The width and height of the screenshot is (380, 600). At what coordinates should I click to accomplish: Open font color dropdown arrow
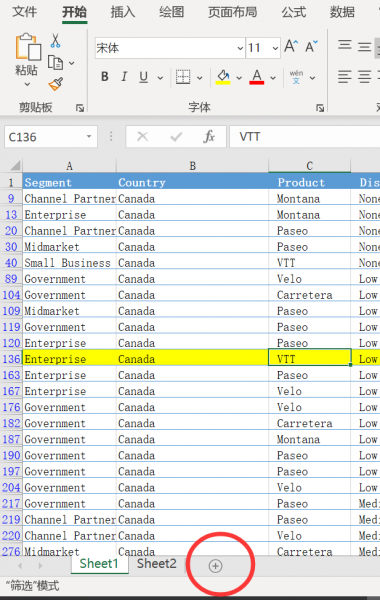click(273, 78)
